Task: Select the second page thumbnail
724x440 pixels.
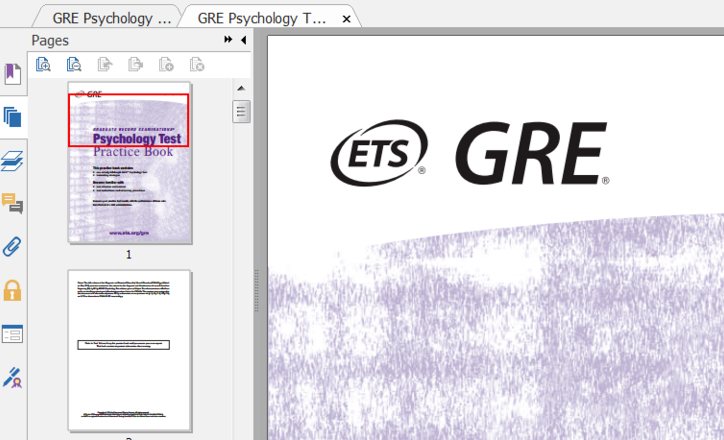Action: tap(130, 351)
